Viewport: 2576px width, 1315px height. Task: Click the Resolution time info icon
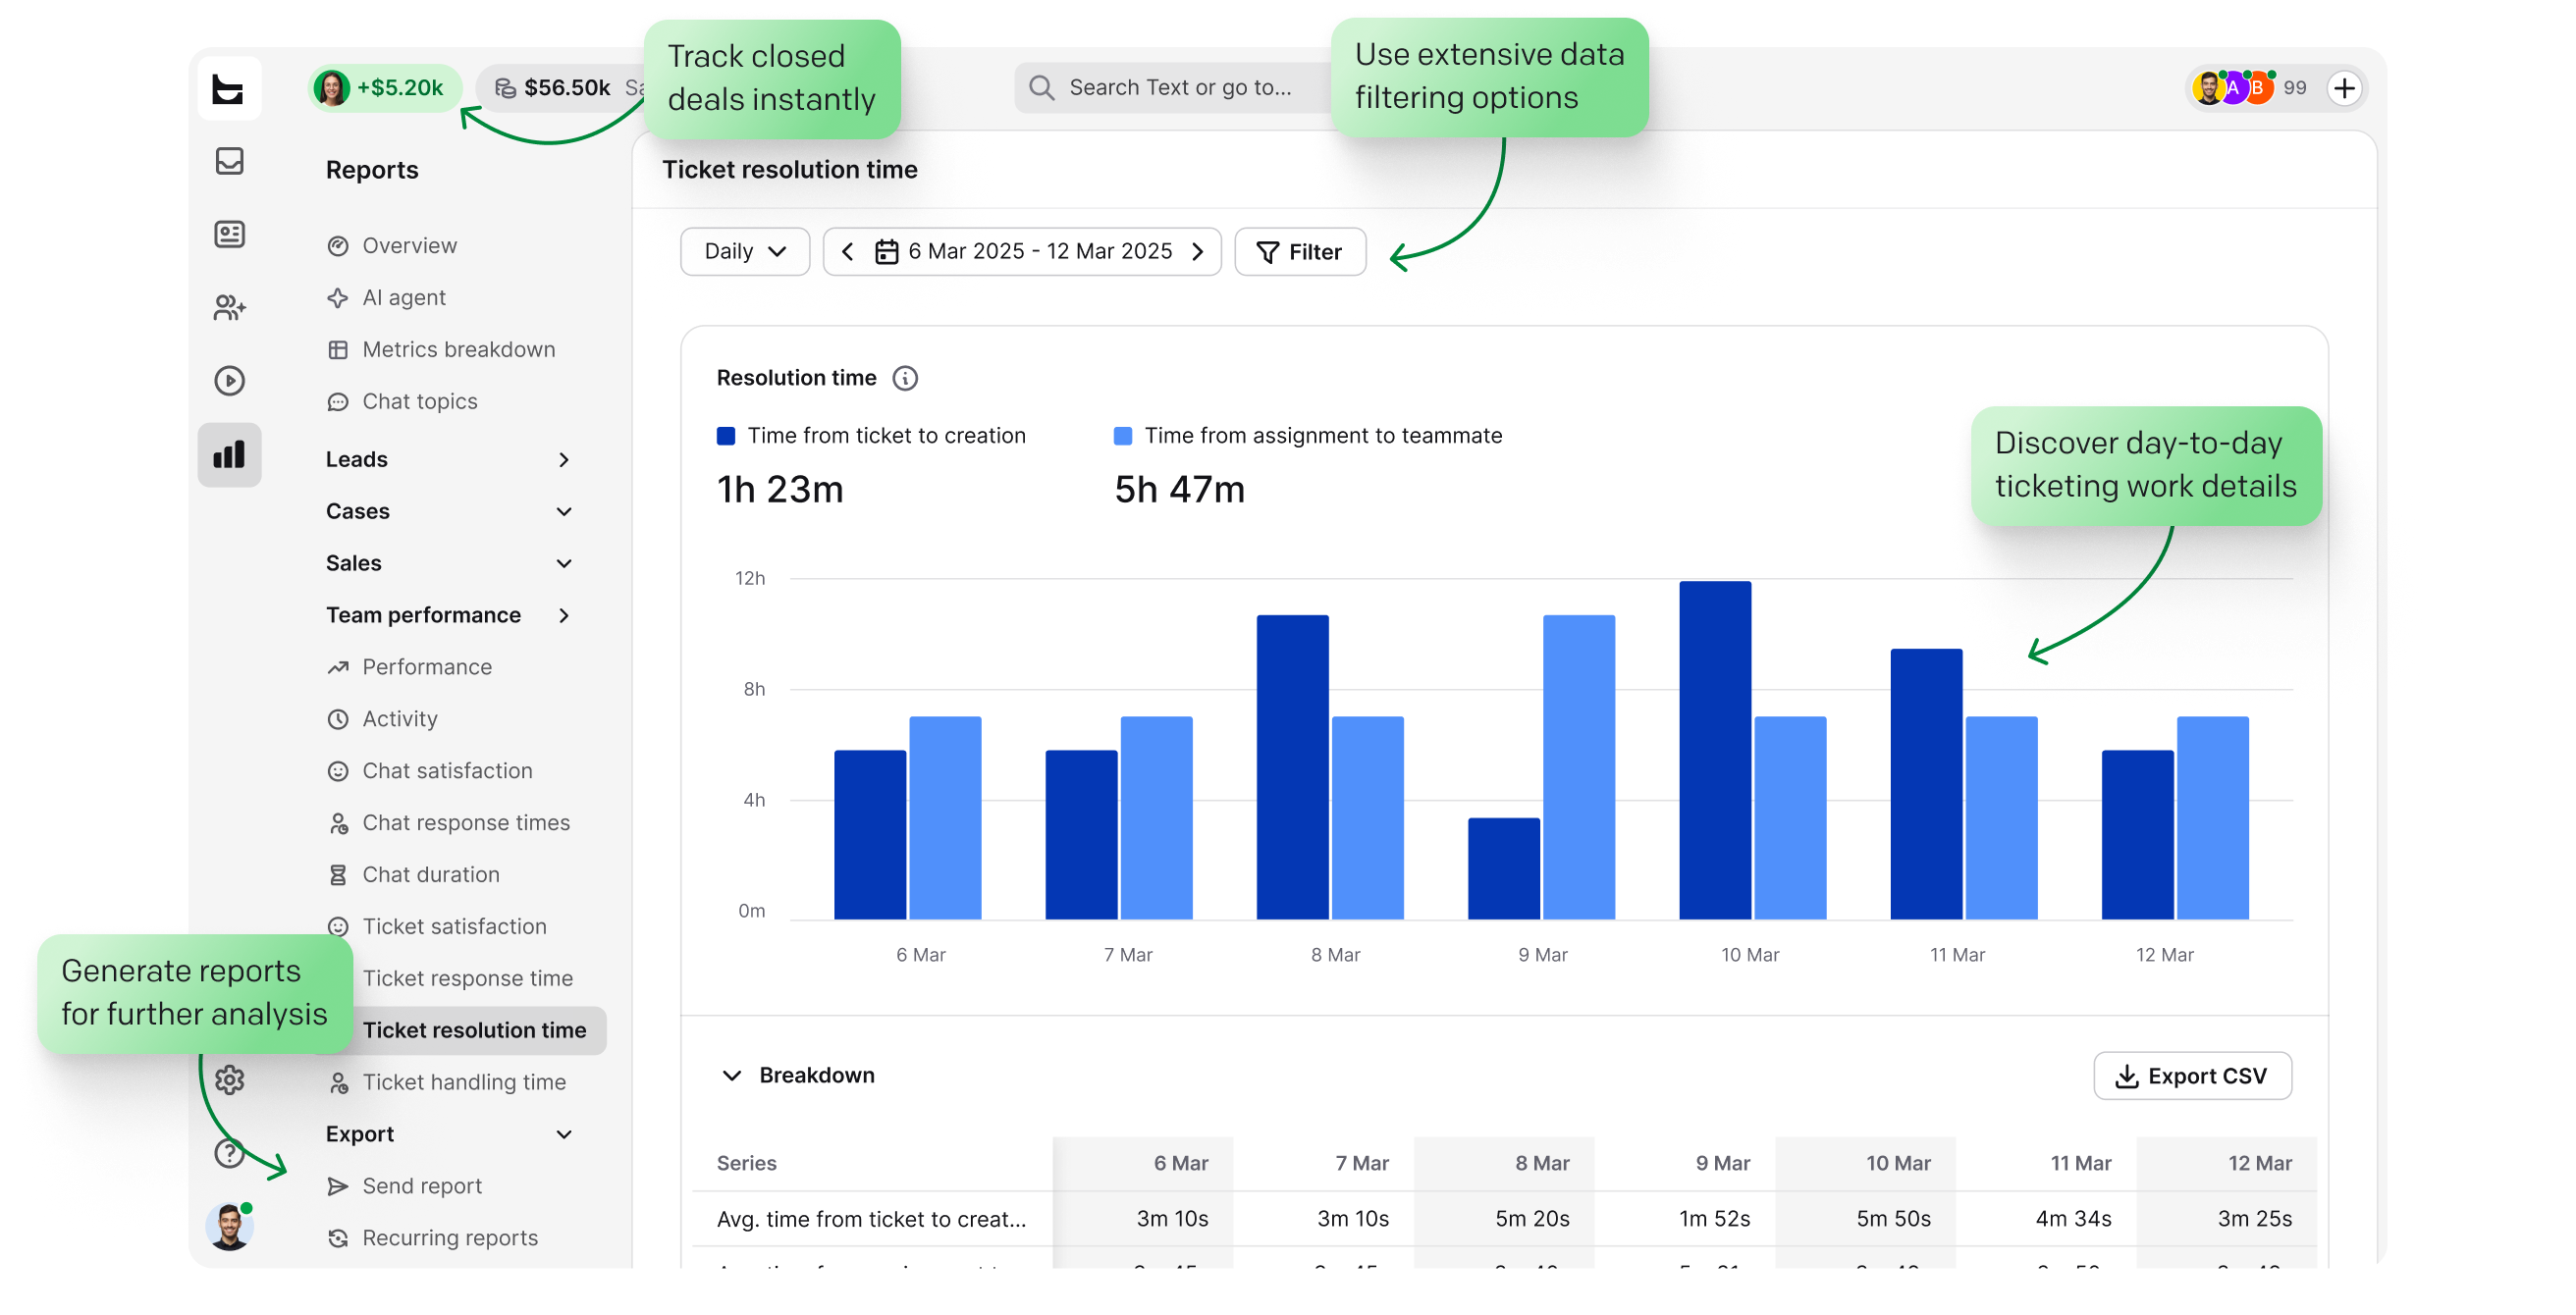coord(905,378)
